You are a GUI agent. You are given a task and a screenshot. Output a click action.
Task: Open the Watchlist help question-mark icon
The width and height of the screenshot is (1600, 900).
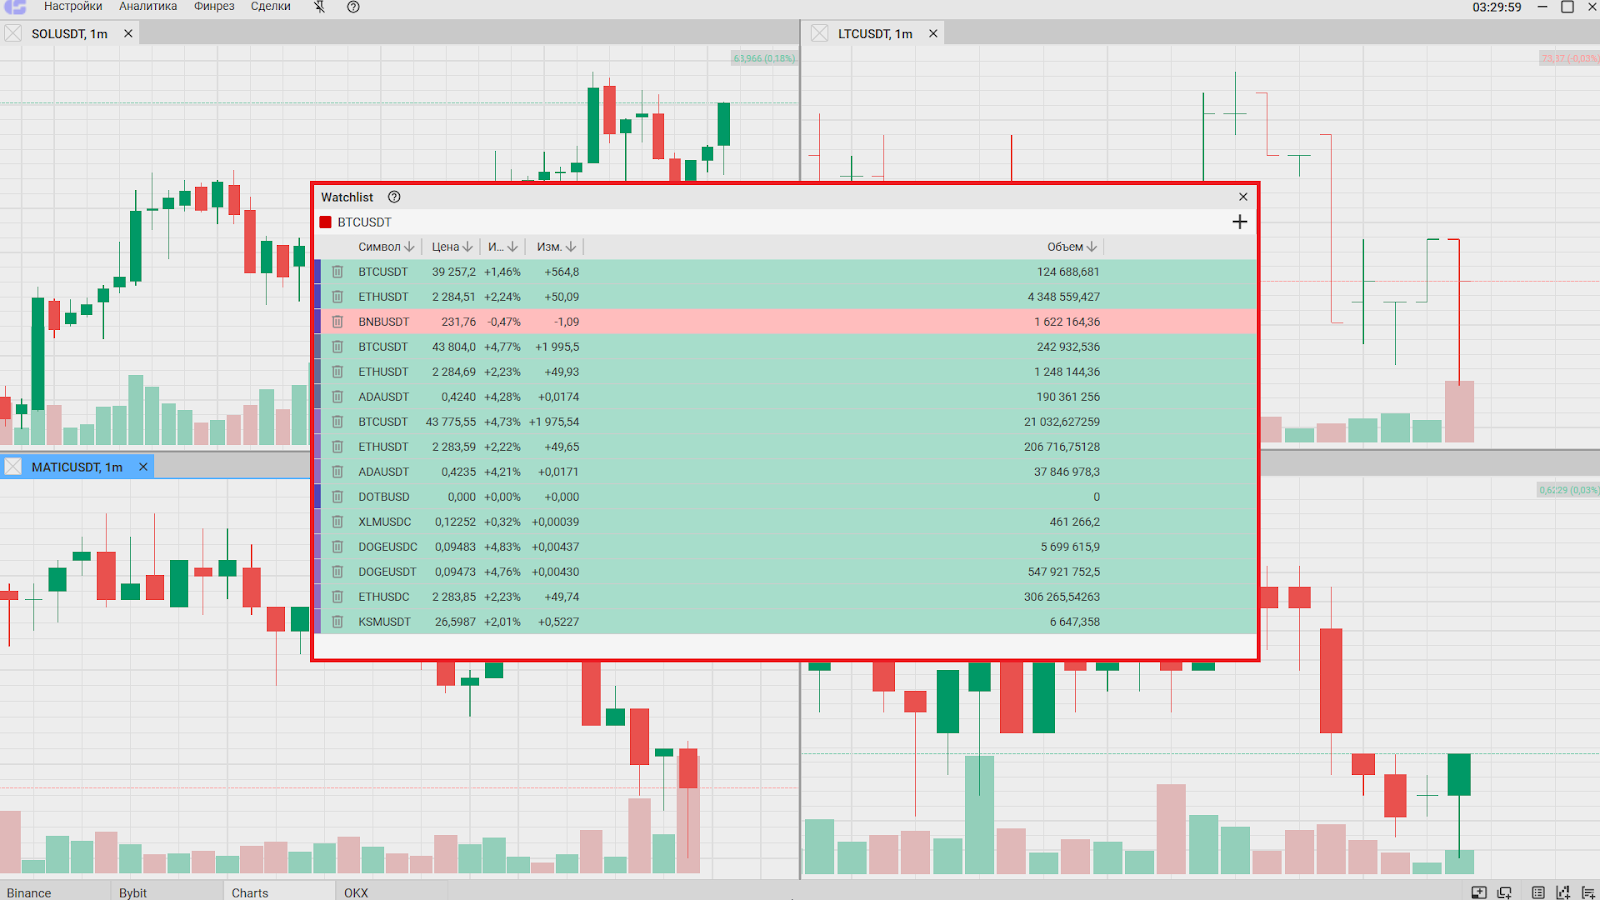coord(394,197)
